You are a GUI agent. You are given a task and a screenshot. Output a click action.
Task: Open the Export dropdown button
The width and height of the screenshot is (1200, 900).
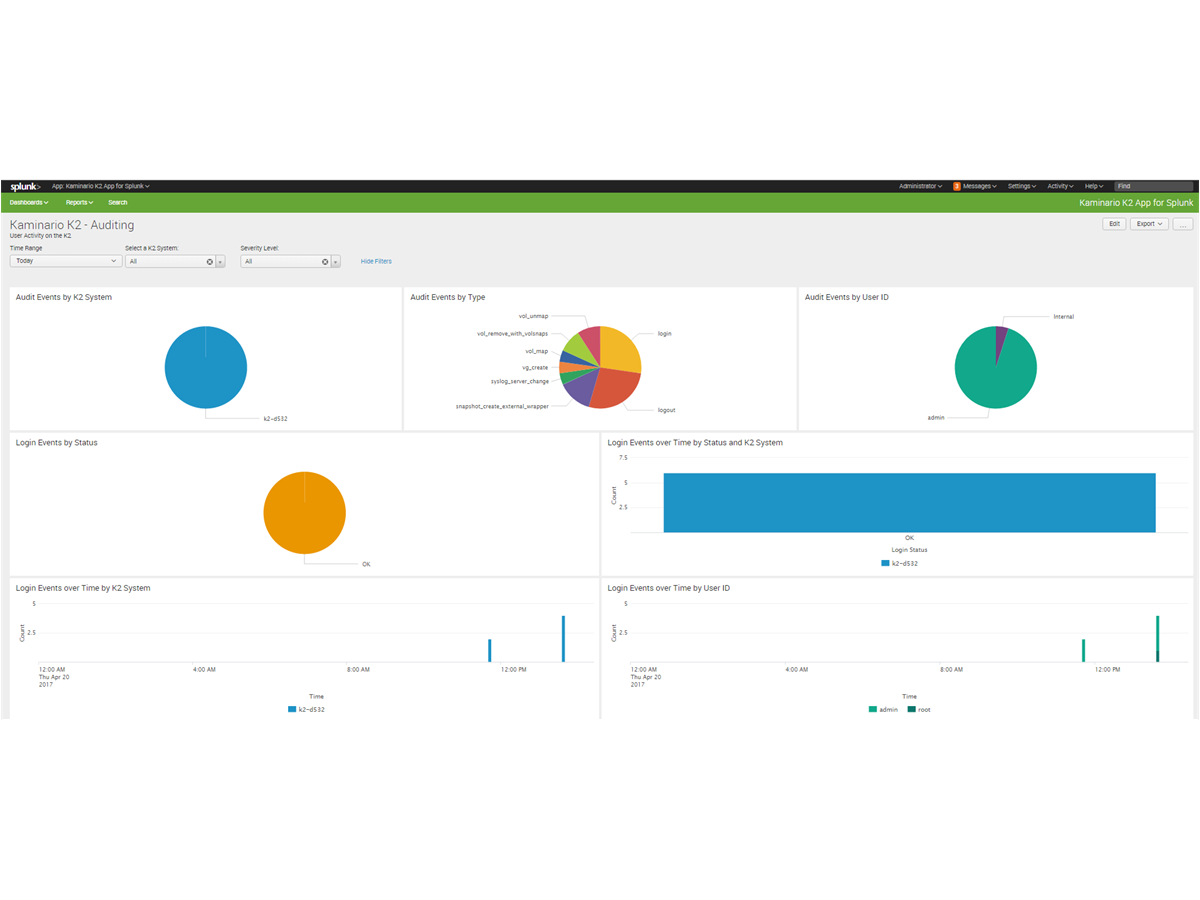click(1149, 224)
